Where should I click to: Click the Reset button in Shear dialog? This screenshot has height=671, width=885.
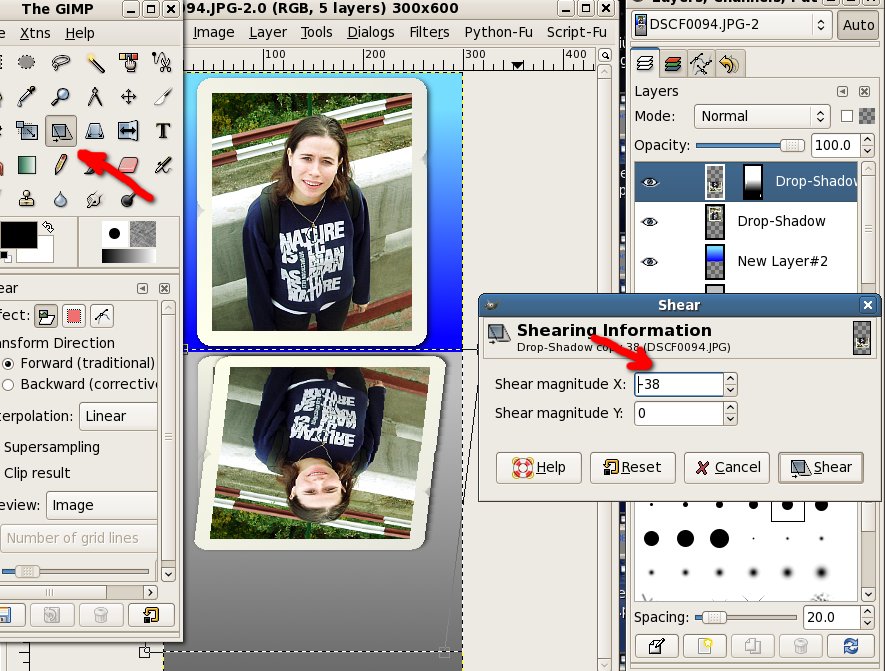[632, 467]
